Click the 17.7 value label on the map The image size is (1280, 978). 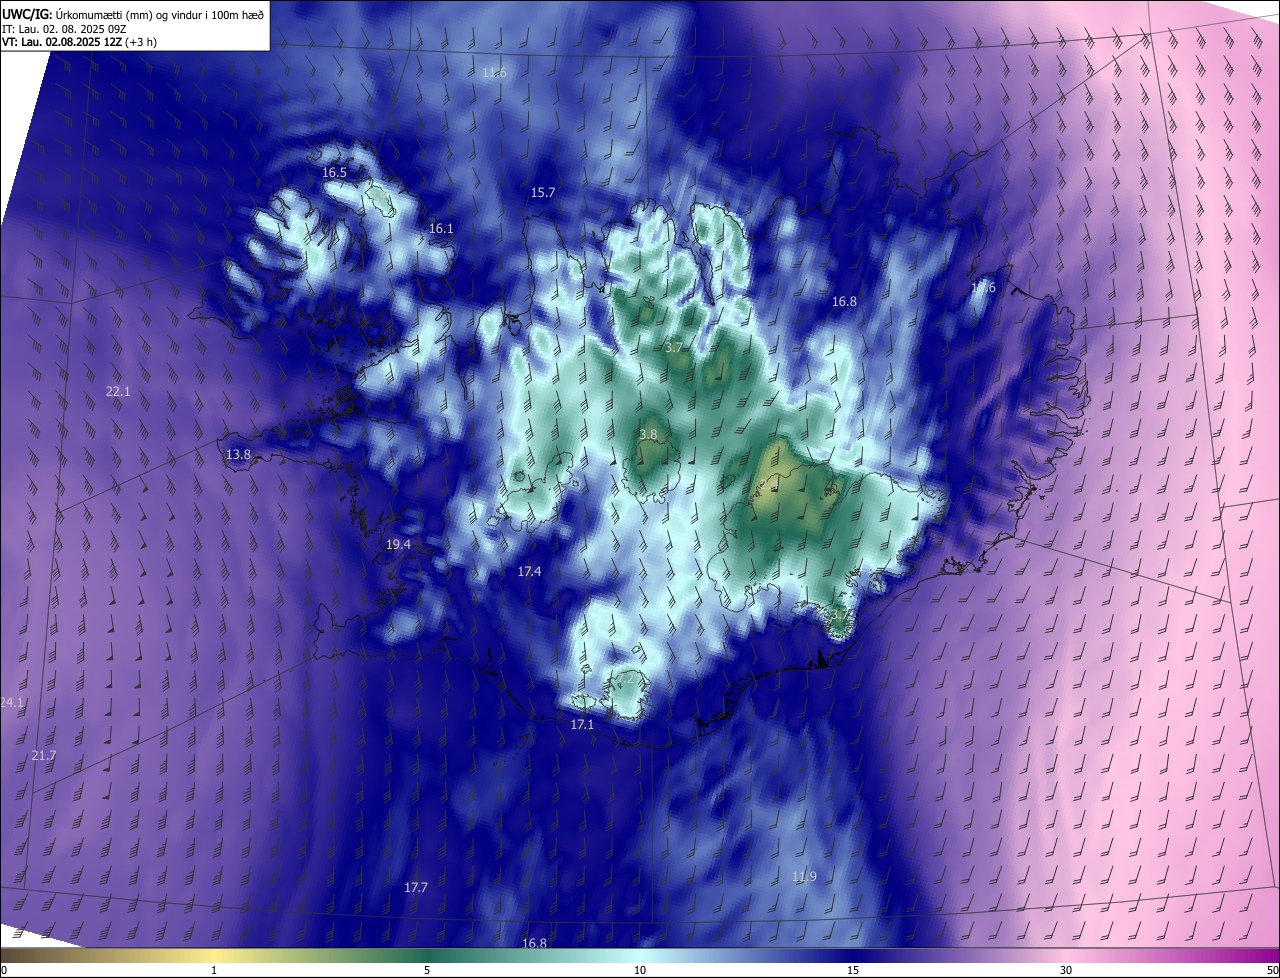[x=416, y=888]
